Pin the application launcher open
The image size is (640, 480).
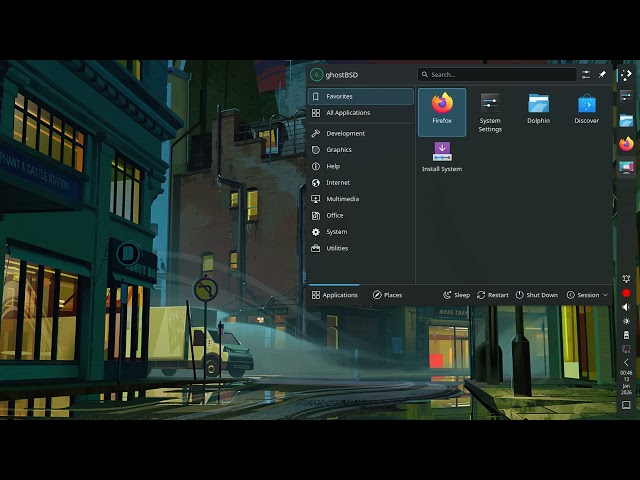click(x=602, y=75)
